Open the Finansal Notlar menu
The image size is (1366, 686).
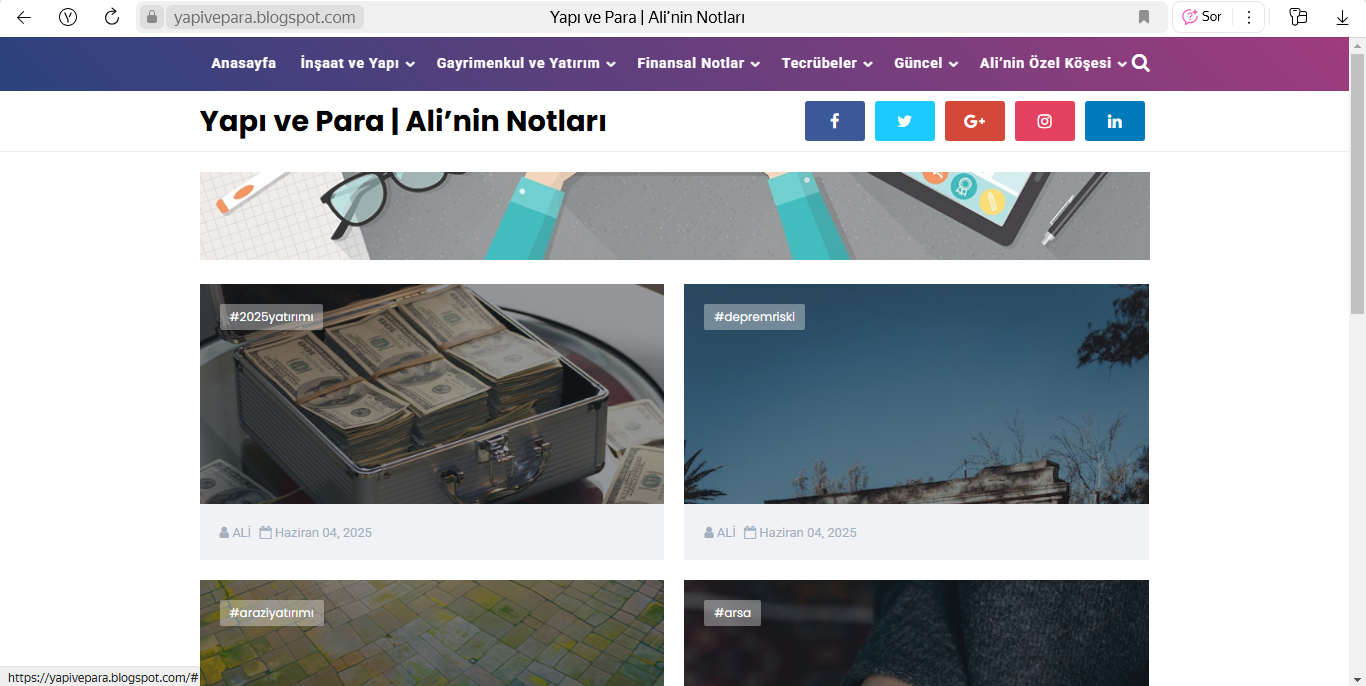pos(699,63)
